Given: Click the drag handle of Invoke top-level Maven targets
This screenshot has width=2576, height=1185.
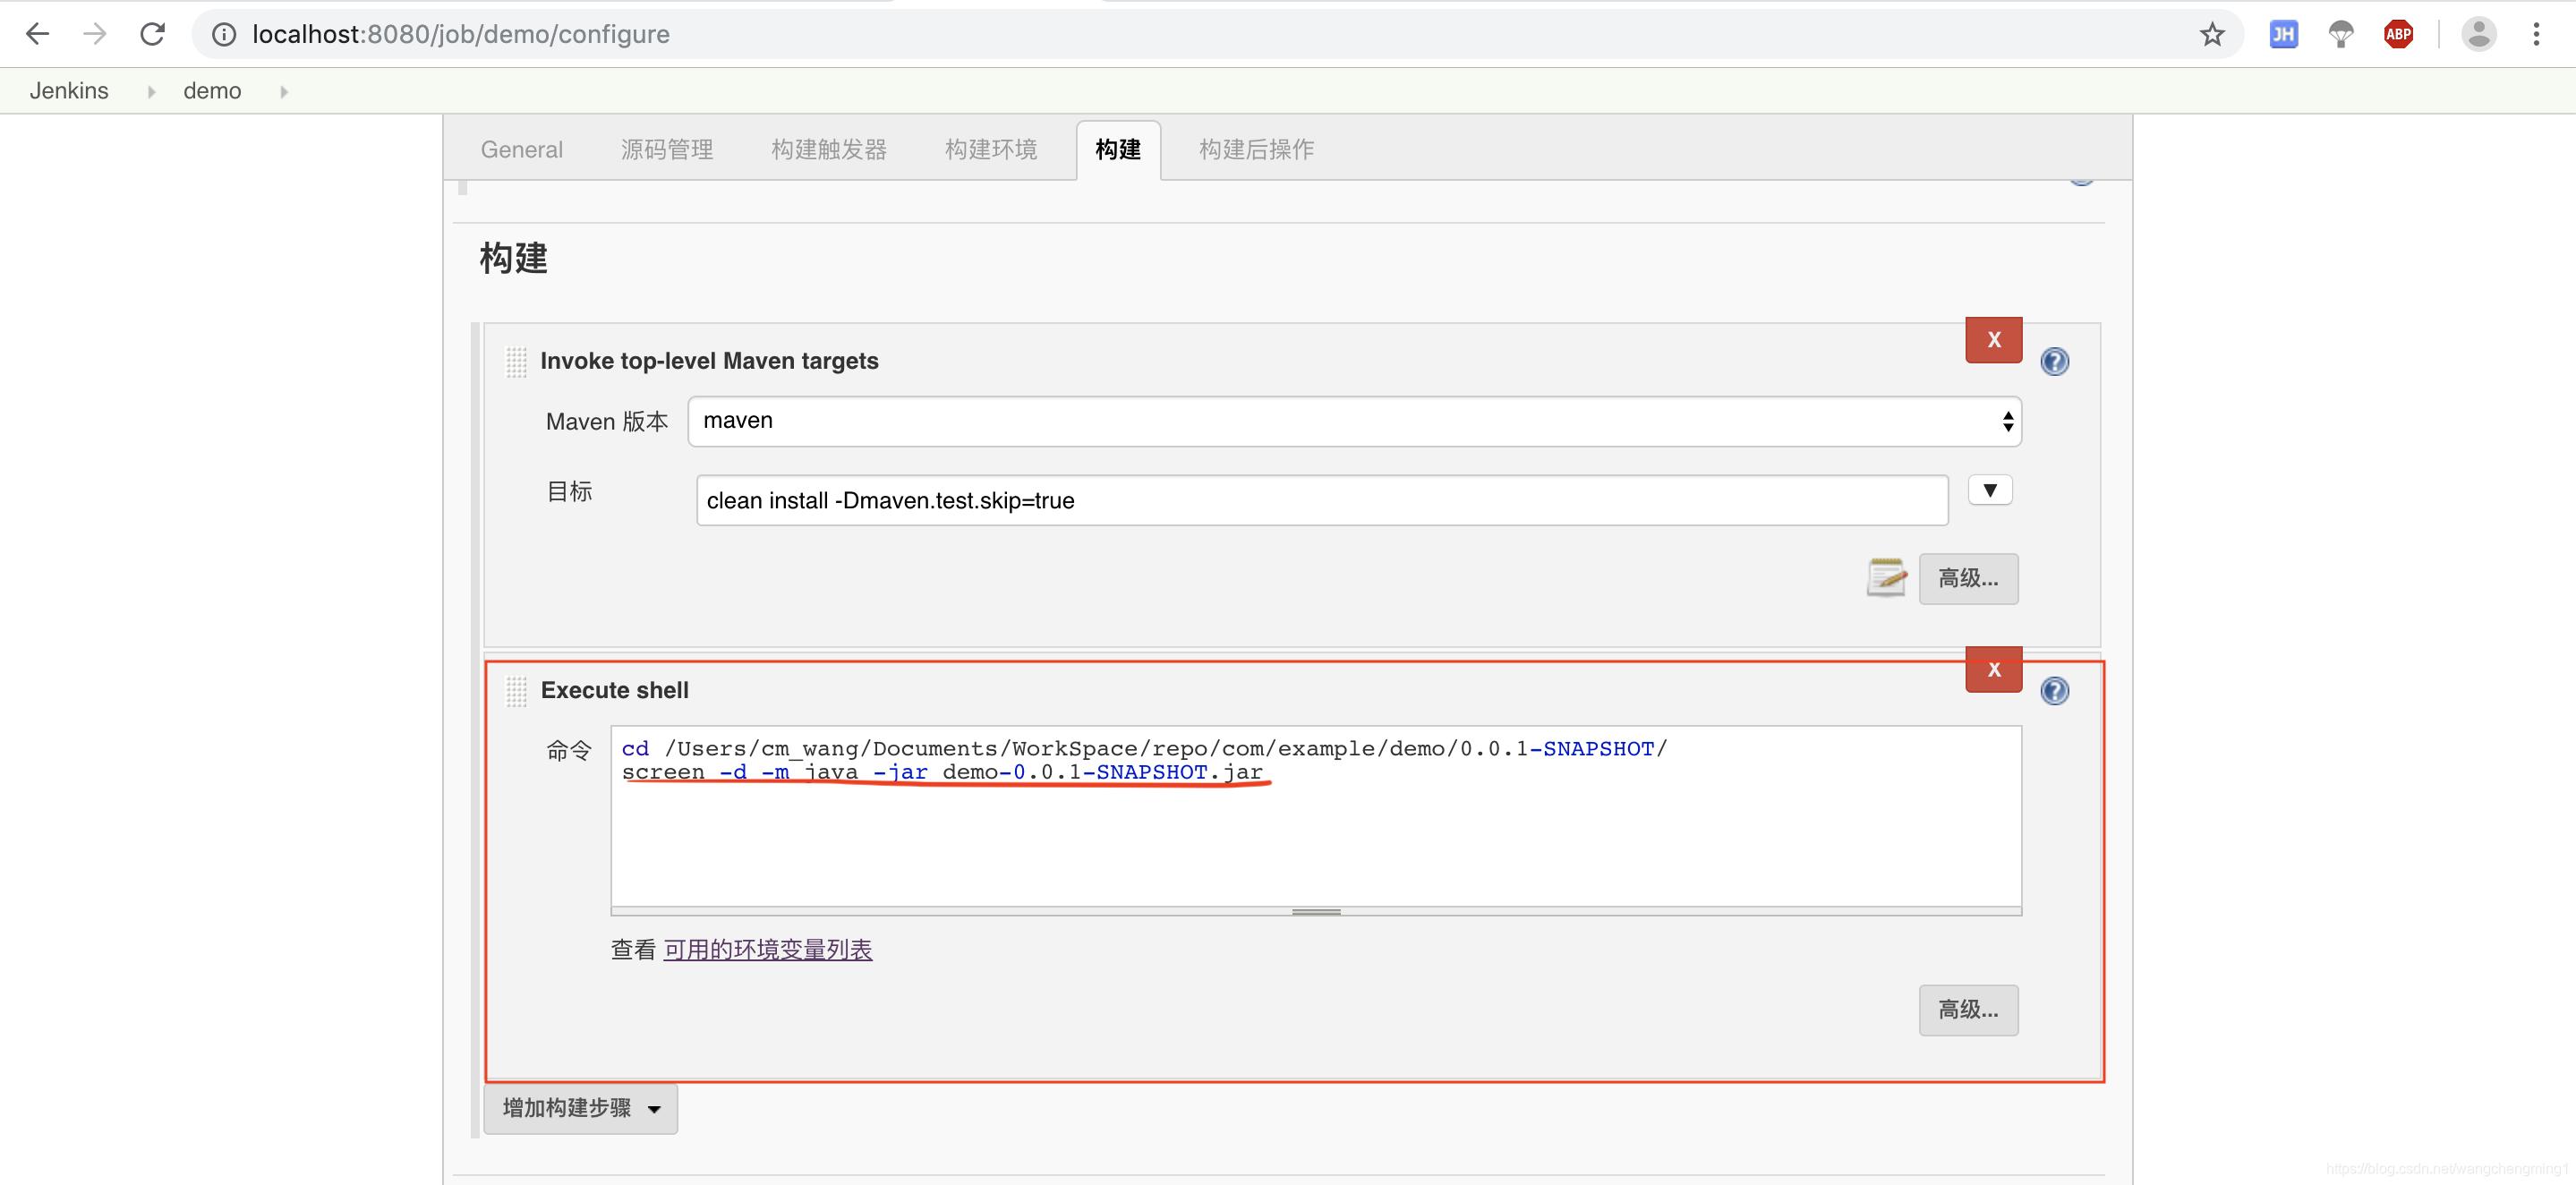Looking at the screenshot, I should (516, 361).
